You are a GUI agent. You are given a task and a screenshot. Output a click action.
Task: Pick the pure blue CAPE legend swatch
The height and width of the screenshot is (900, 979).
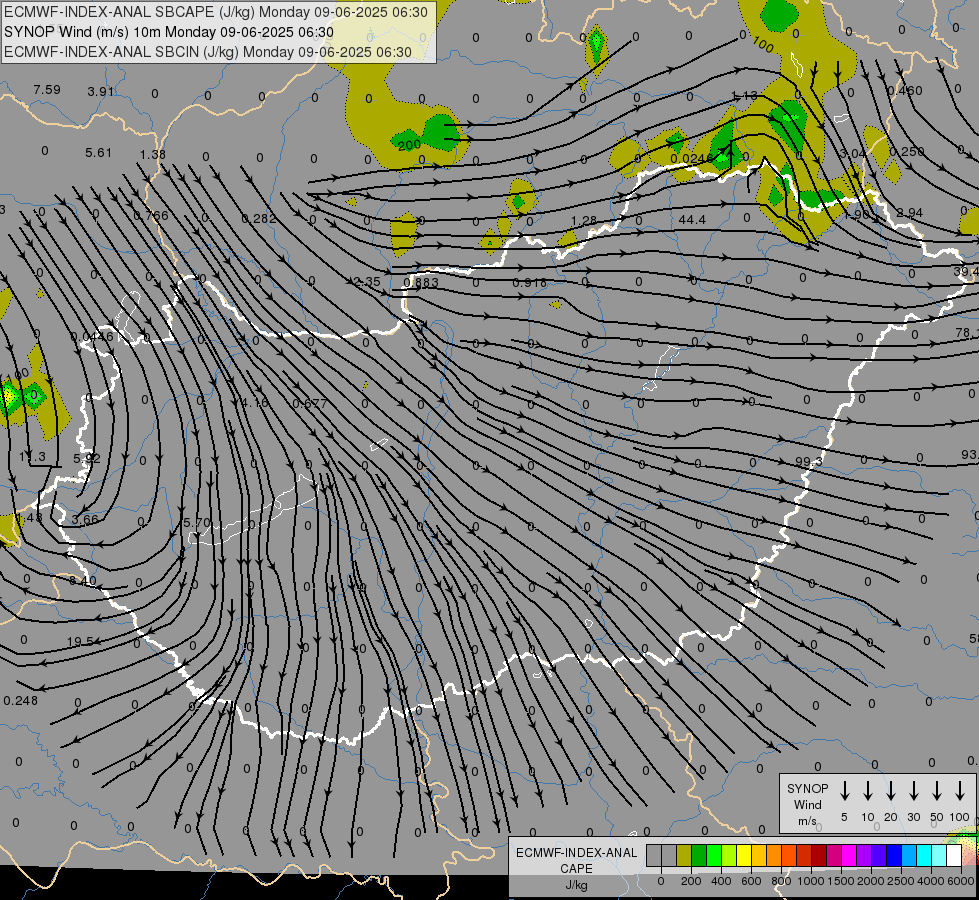(894, 856)
